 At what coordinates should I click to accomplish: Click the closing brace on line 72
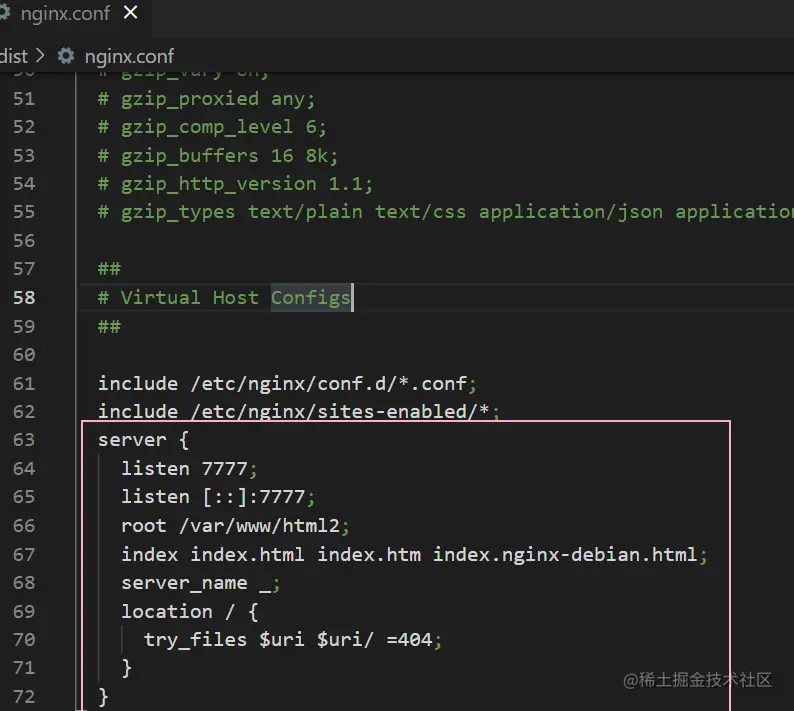103,697
